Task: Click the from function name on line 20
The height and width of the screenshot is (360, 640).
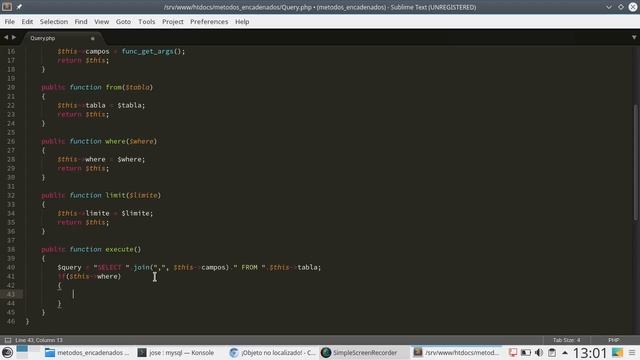Action: (113, 87)
